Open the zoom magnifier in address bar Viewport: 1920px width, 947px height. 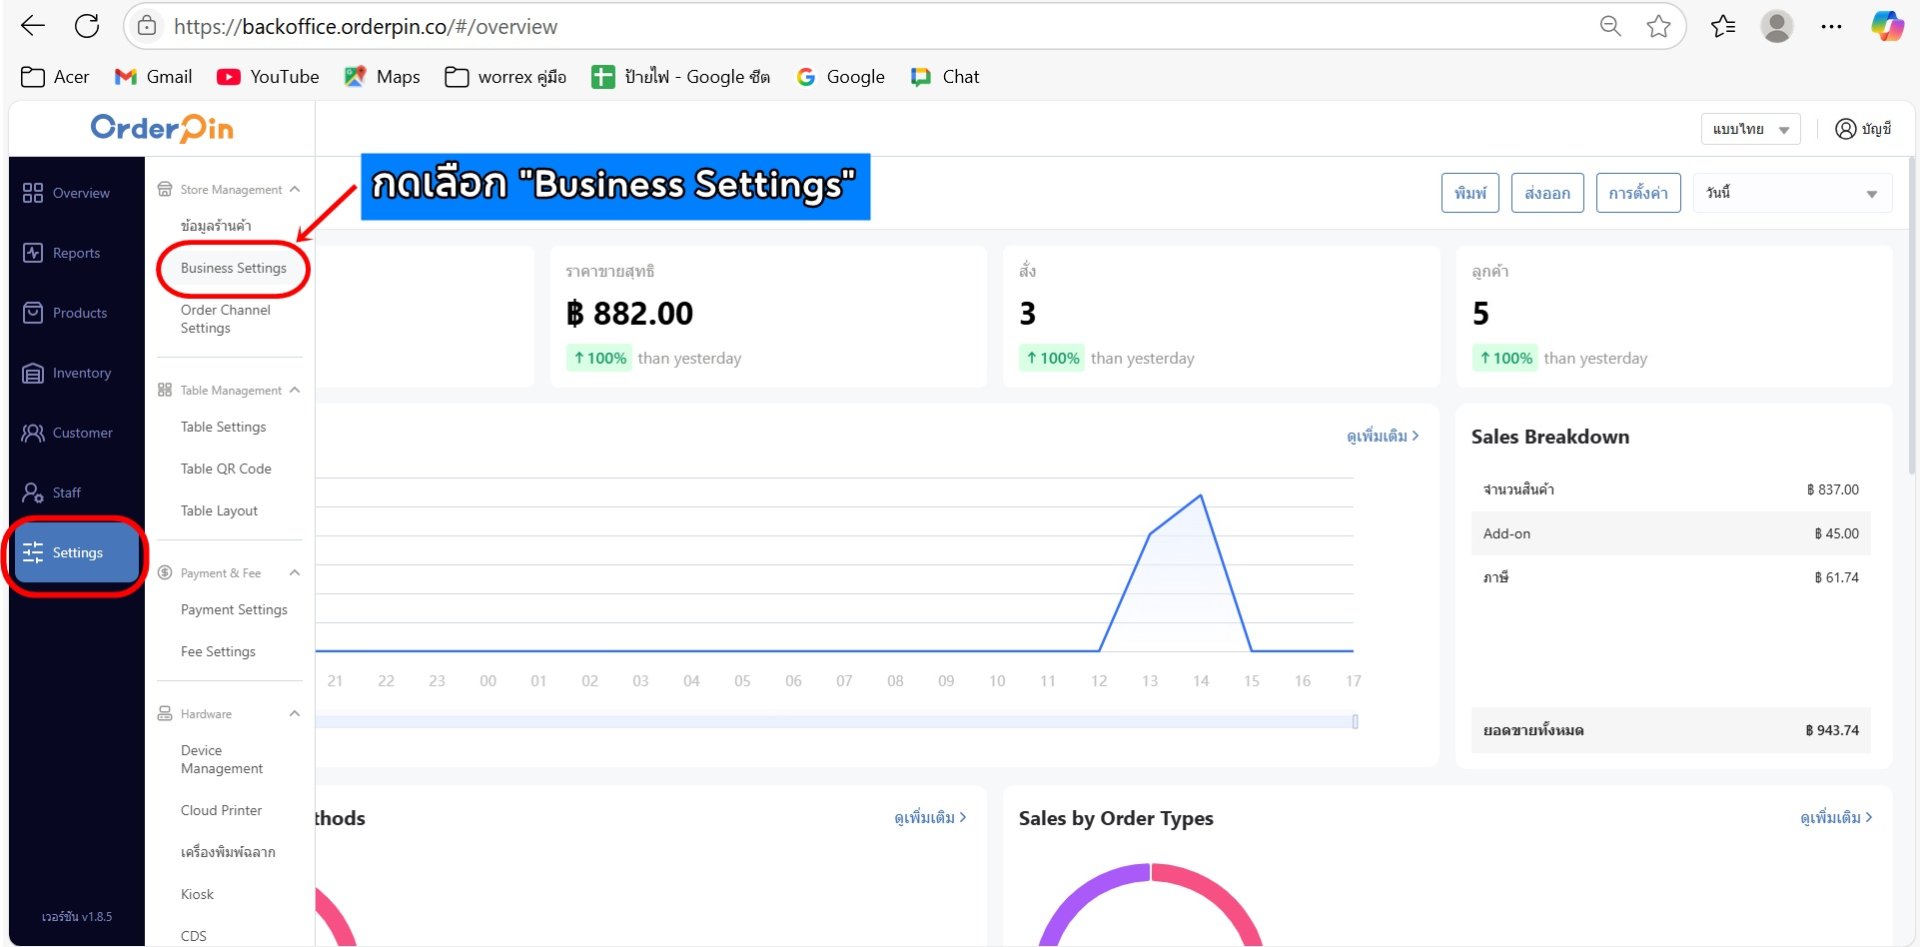[1610, 26]
